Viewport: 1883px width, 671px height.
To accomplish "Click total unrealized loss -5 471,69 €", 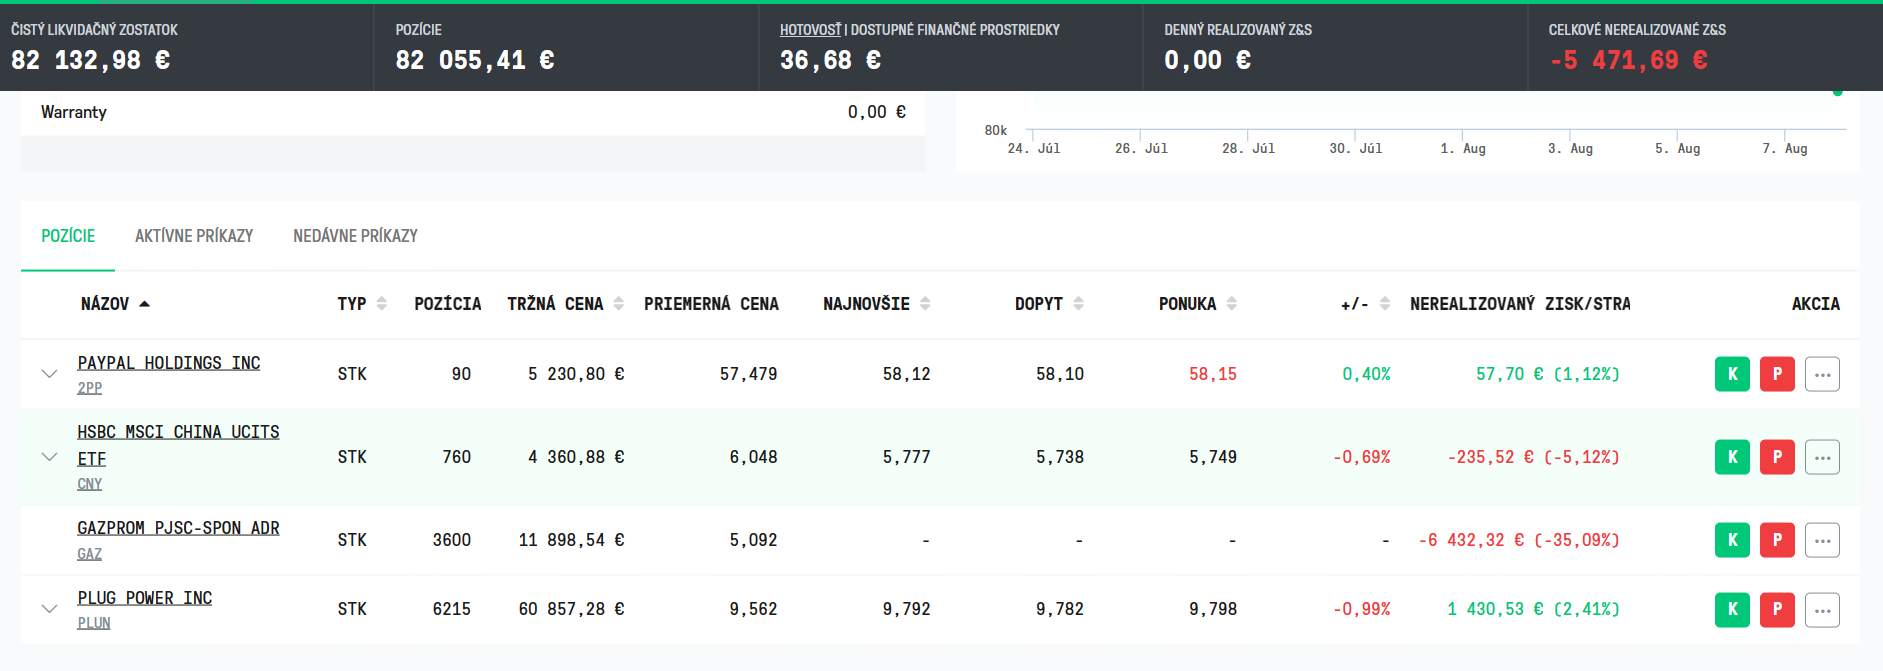I will (x=1629, y=60).
